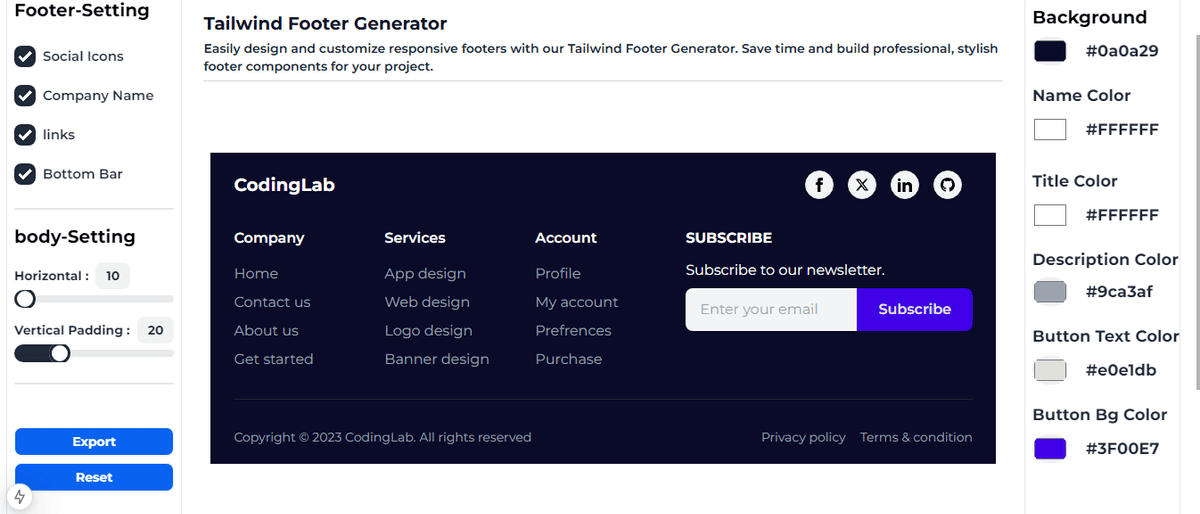The image size is (1200, 514).
Task: Click the X (Twitter) social icon
Action: click(x=862, y=185)
